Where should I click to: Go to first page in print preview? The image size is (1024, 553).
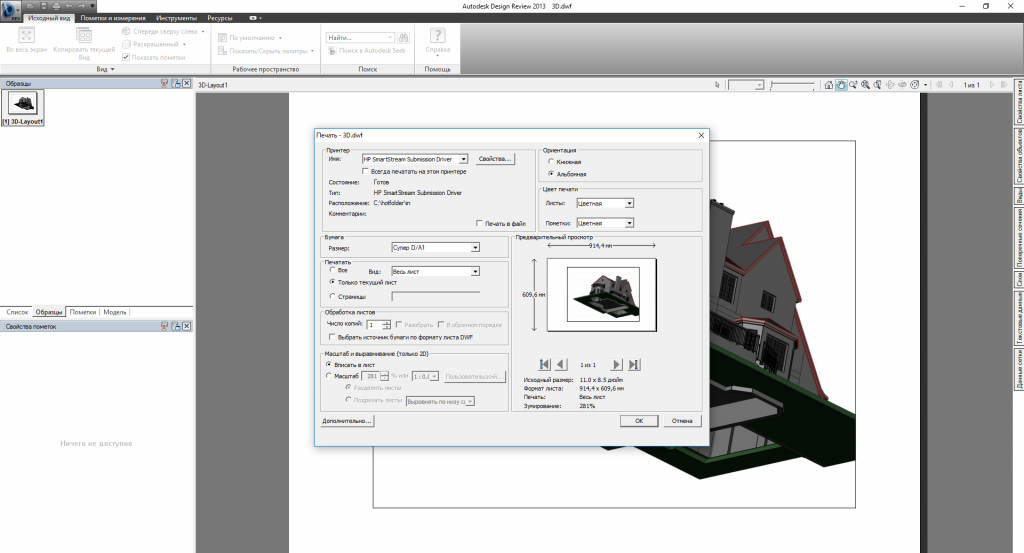tap(545, 364)
